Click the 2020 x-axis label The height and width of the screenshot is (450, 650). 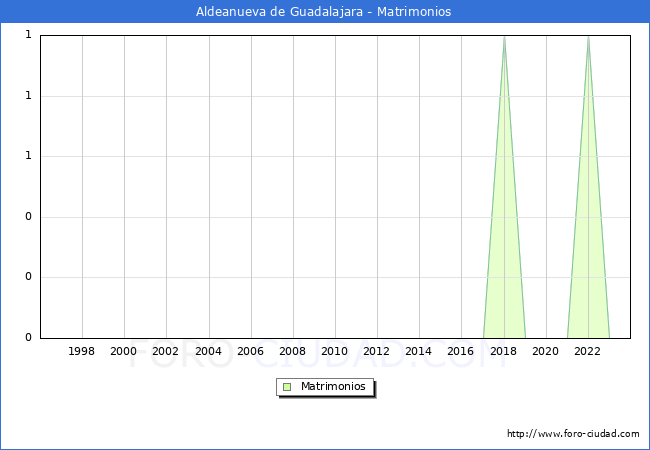coord(546,351)
